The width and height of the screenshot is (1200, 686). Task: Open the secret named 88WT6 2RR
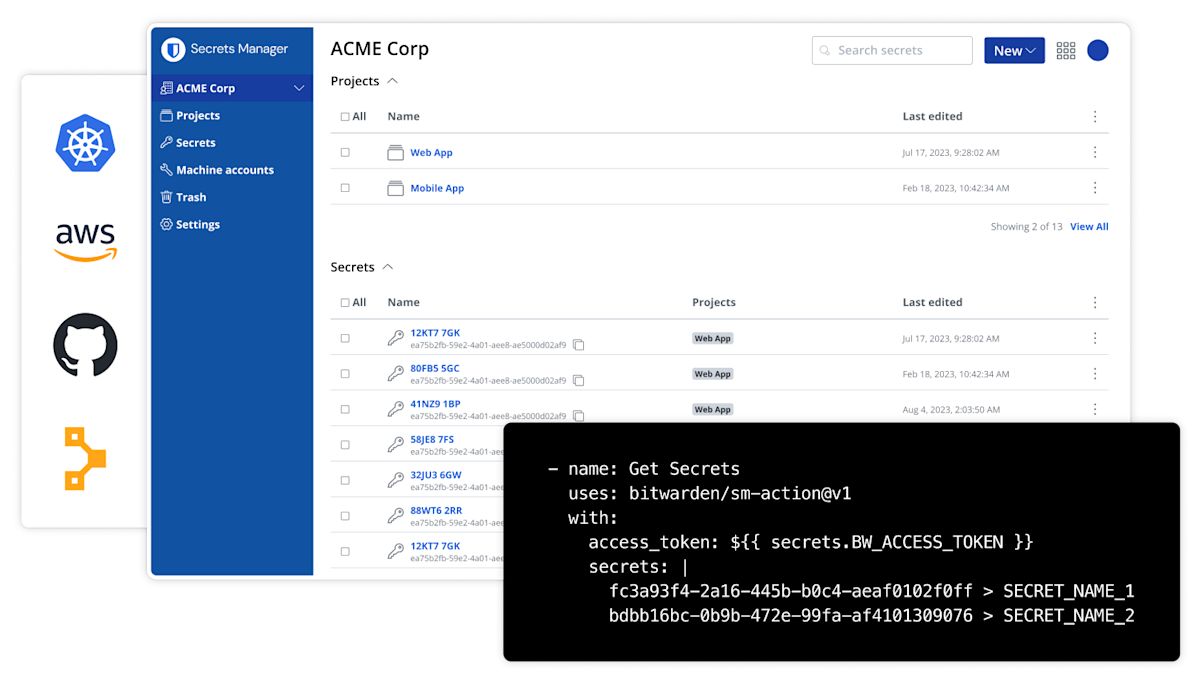click(x=435, y=510)
